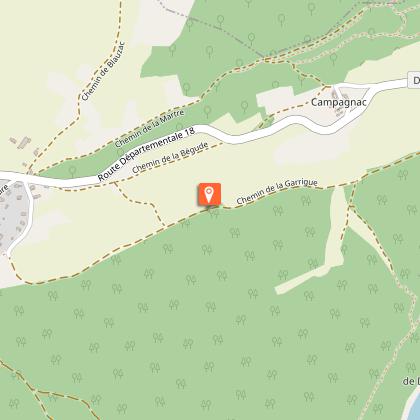This screenshot has width=420, height=420.
Task: Click the partial 'de L' label near water
Action: tap(411, 381)
